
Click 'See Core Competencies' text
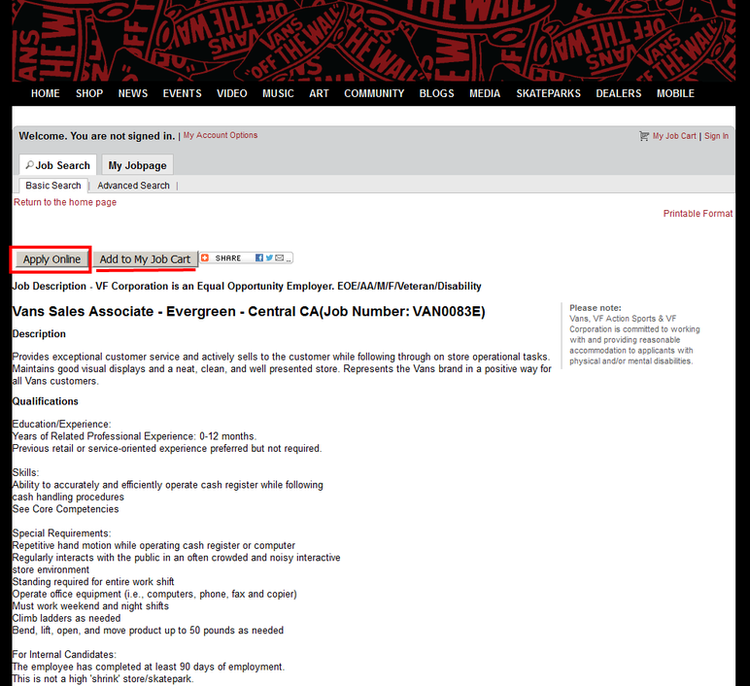pyautogui.click(x=66, y=509)
